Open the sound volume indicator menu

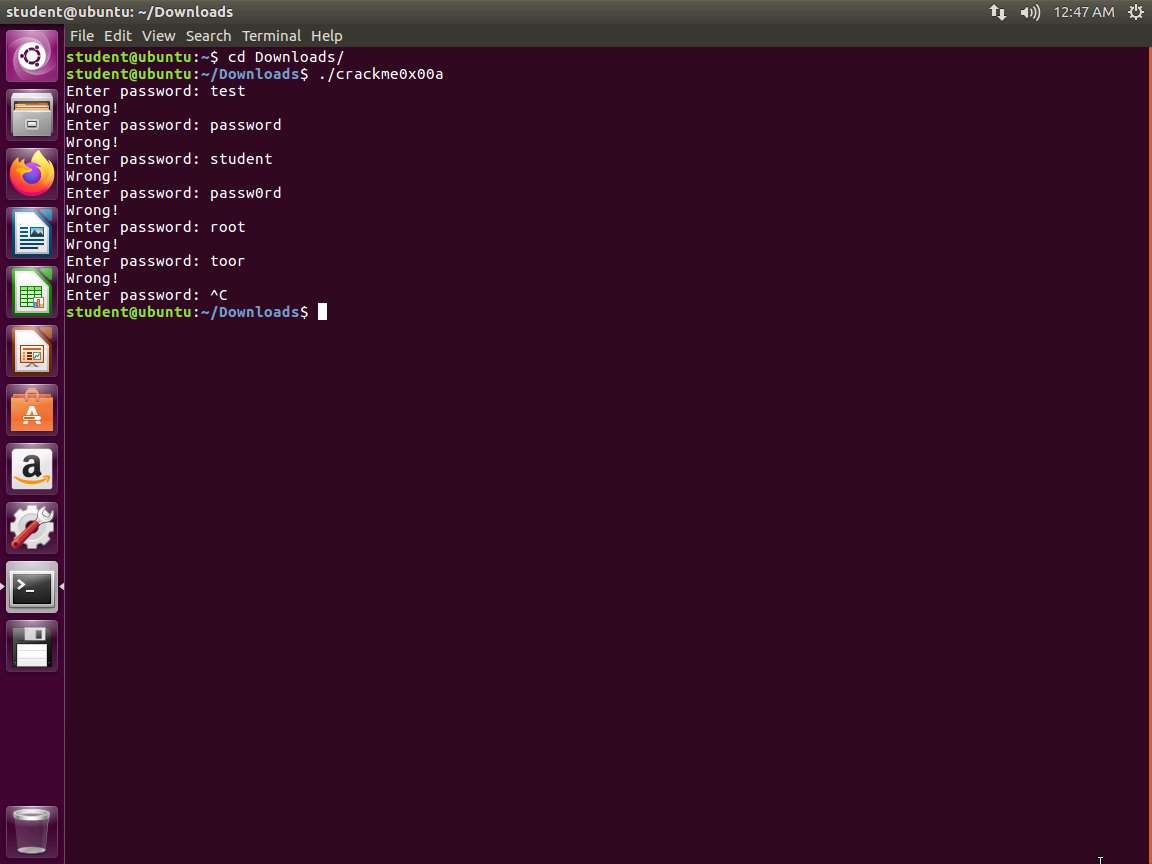(1030, 12)
